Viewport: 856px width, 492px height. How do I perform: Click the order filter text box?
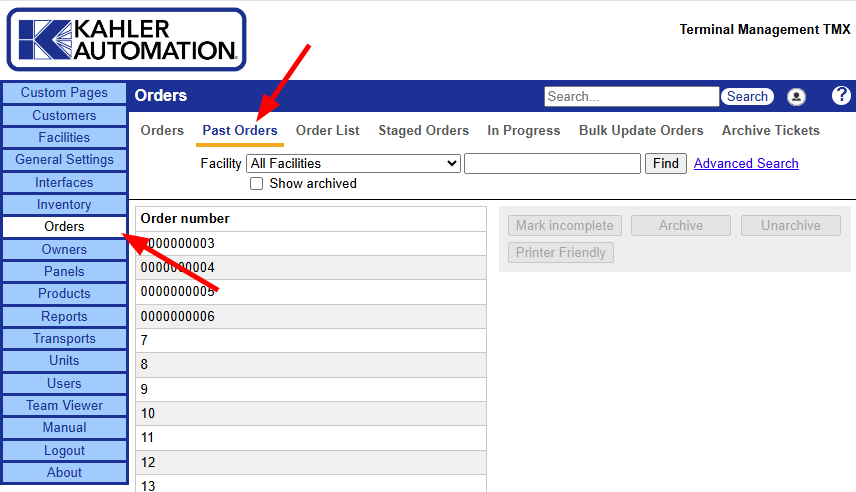click(x=552, y=163)
